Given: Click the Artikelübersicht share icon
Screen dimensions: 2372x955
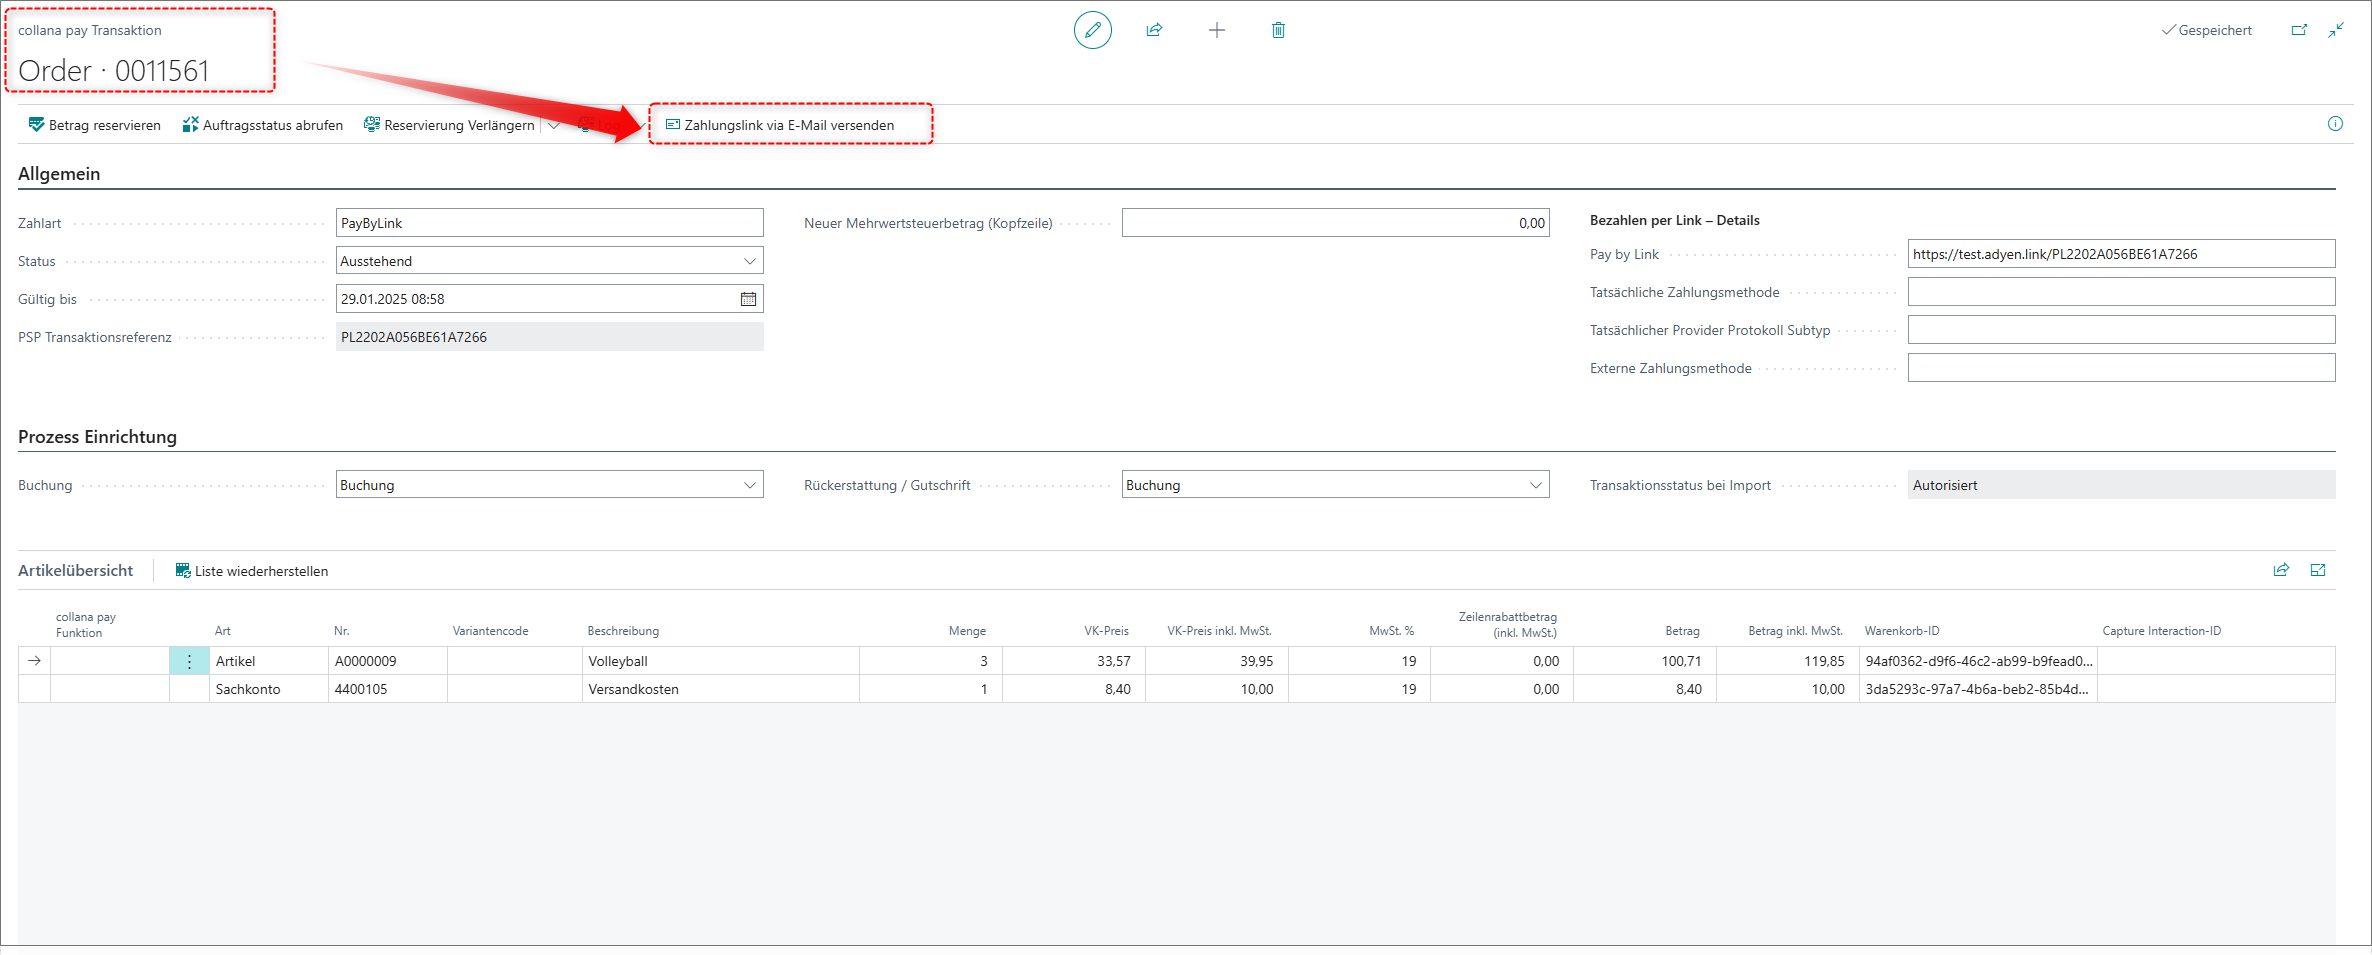Looking at the screenshot, I should (x=2281, y=570).
